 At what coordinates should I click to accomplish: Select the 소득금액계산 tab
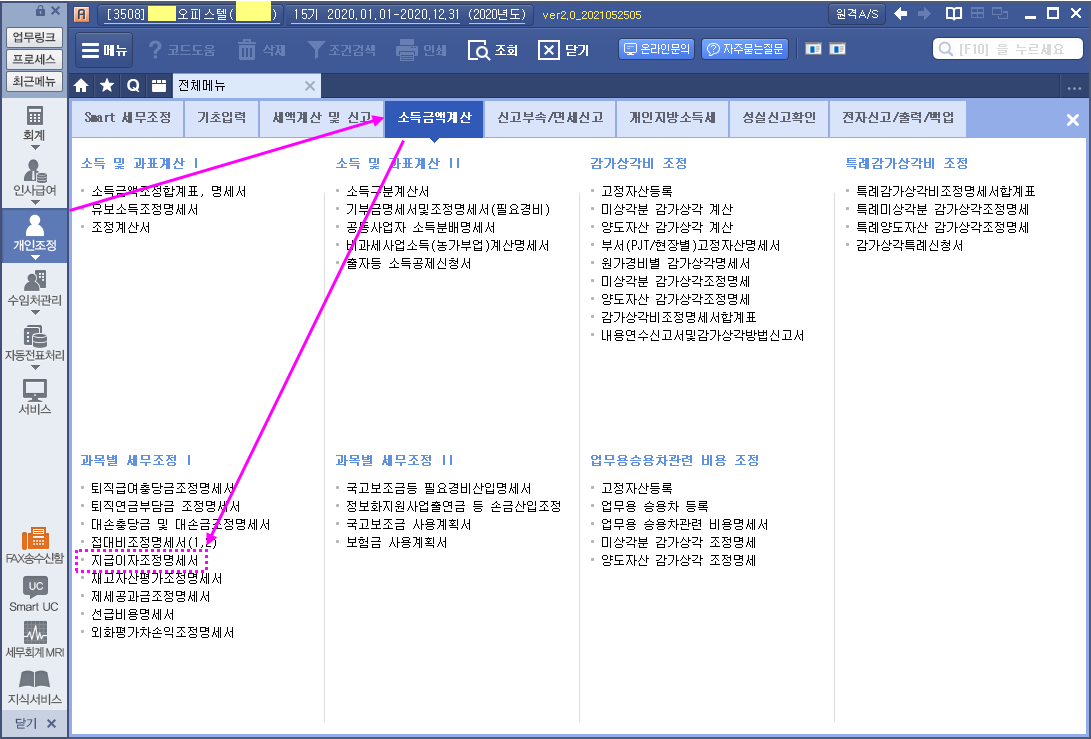[x=434, y=118]
